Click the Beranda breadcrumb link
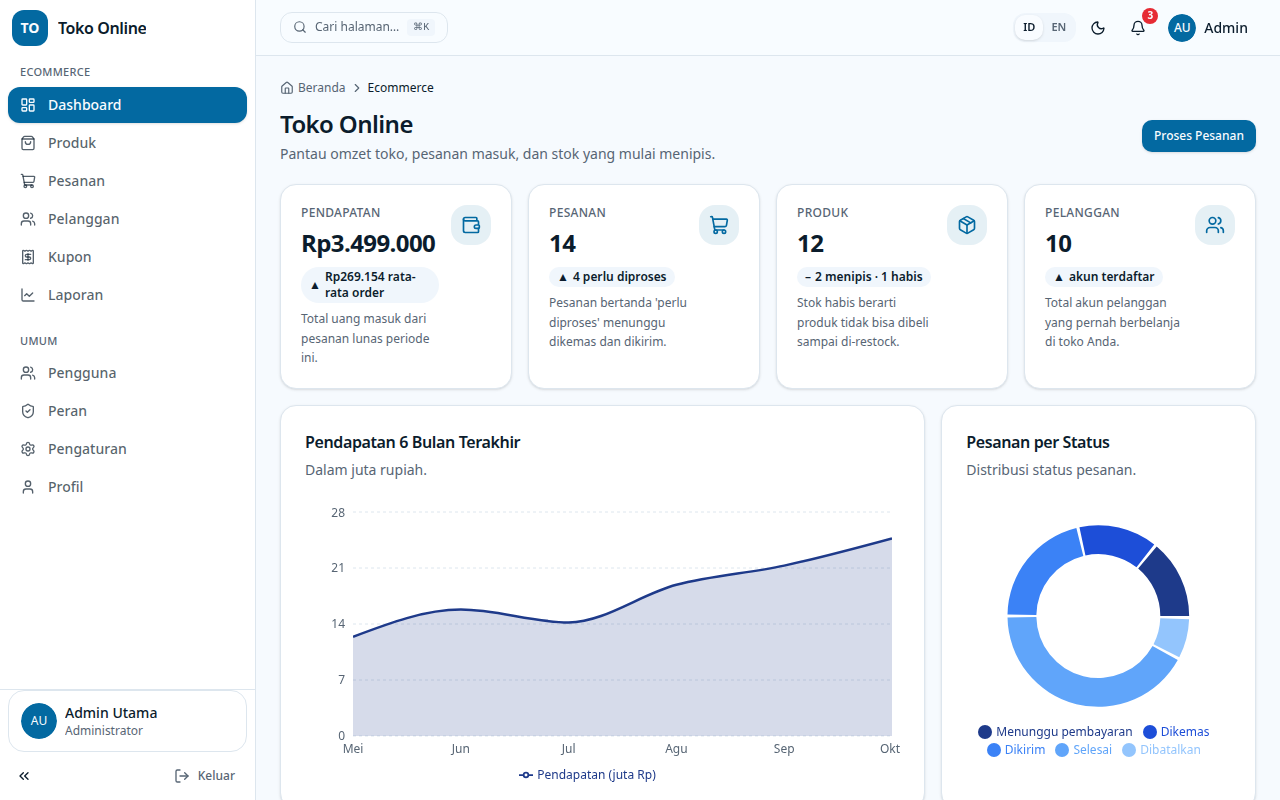The image size is (1280, 800). click(x=313, y=88)
